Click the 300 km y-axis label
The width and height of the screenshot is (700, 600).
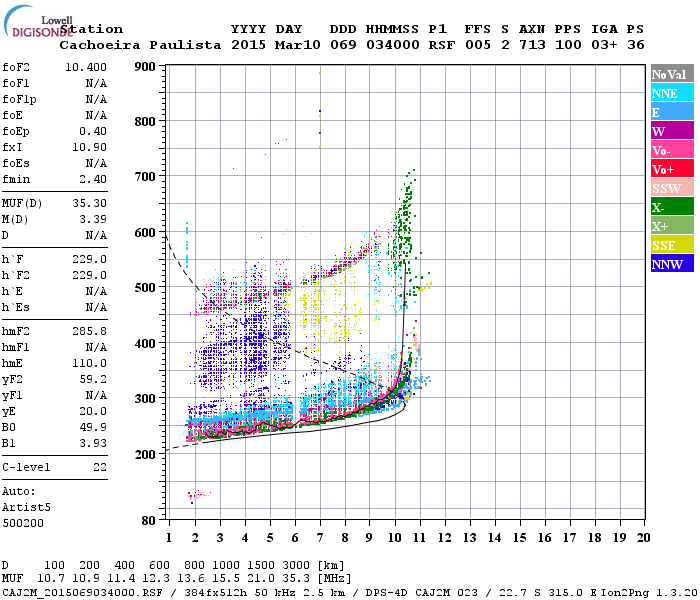click(x=145, y=398)
